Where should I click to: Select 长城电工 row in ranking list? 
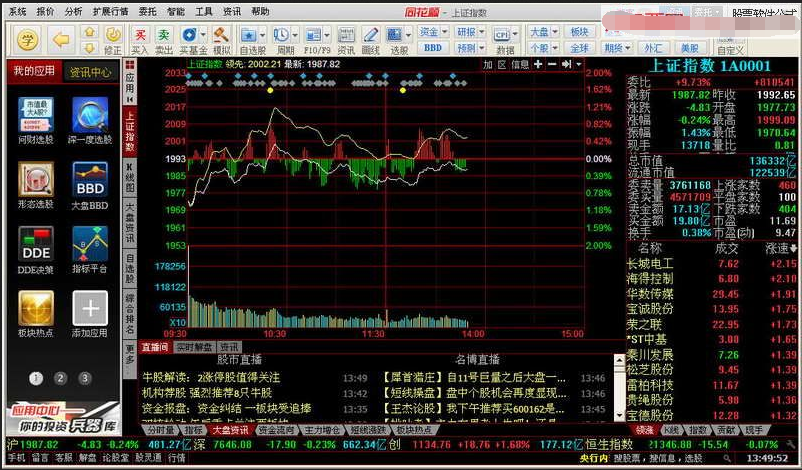[x=711, y=264]
